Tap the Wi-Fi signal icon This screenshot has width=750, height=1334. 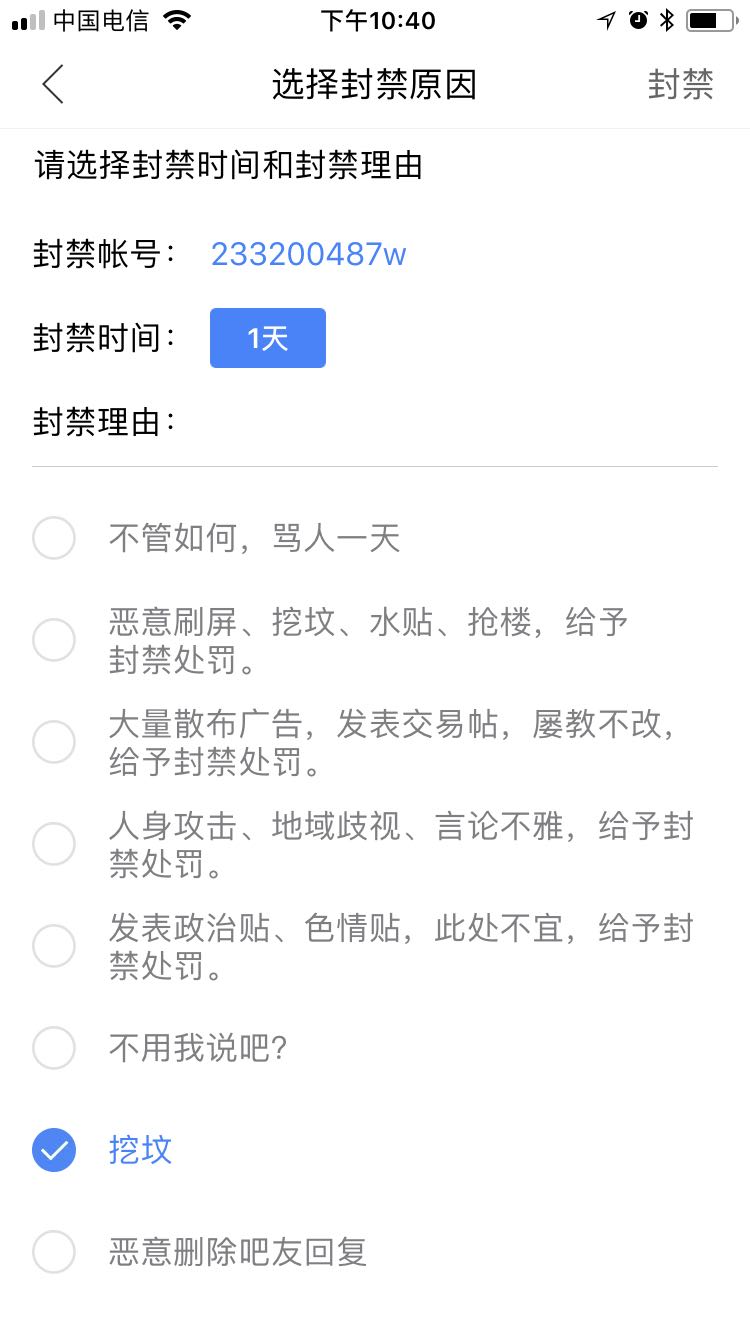click(x=177, y=20)
